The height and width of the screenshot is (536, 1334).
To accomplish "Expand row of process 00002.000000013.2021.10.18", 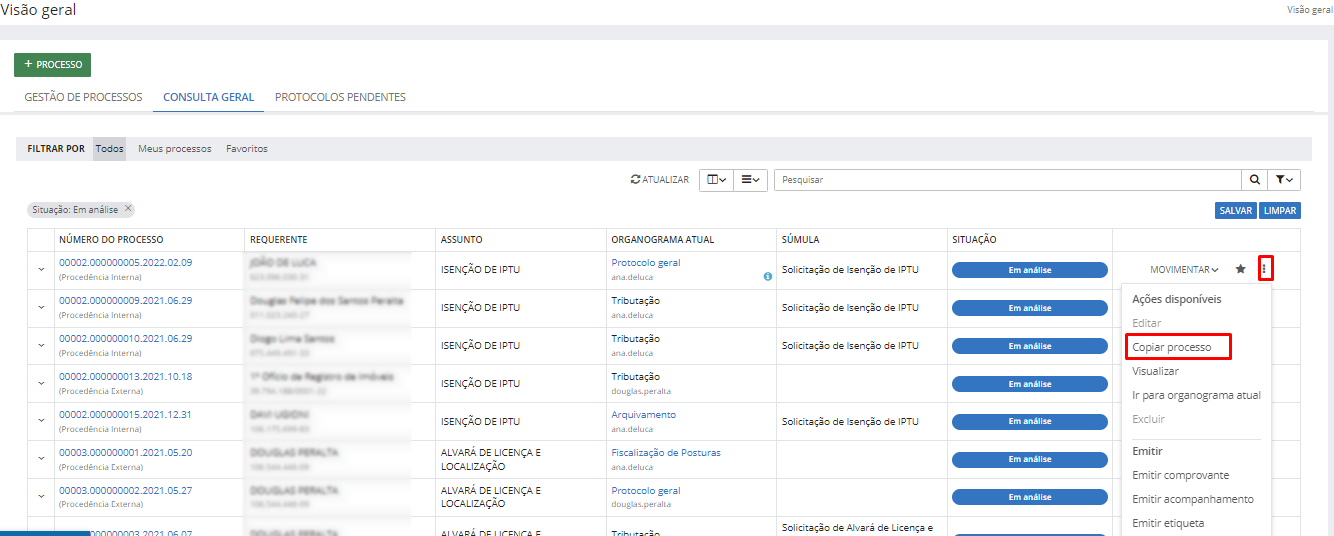I will [41, 383].
